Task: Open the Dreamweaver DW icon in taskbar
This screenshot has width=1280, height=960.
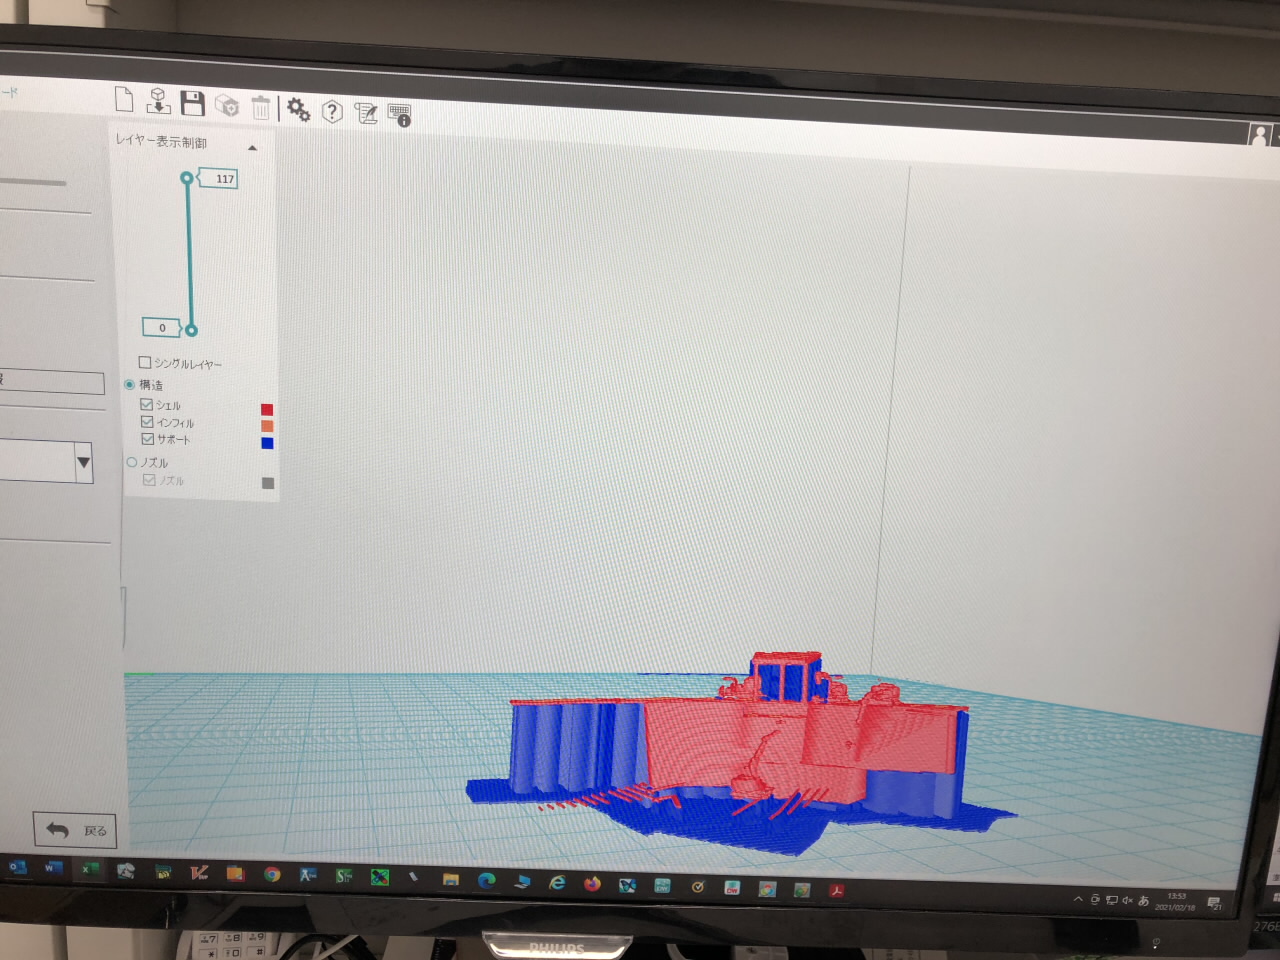Action: click(732, 888)
